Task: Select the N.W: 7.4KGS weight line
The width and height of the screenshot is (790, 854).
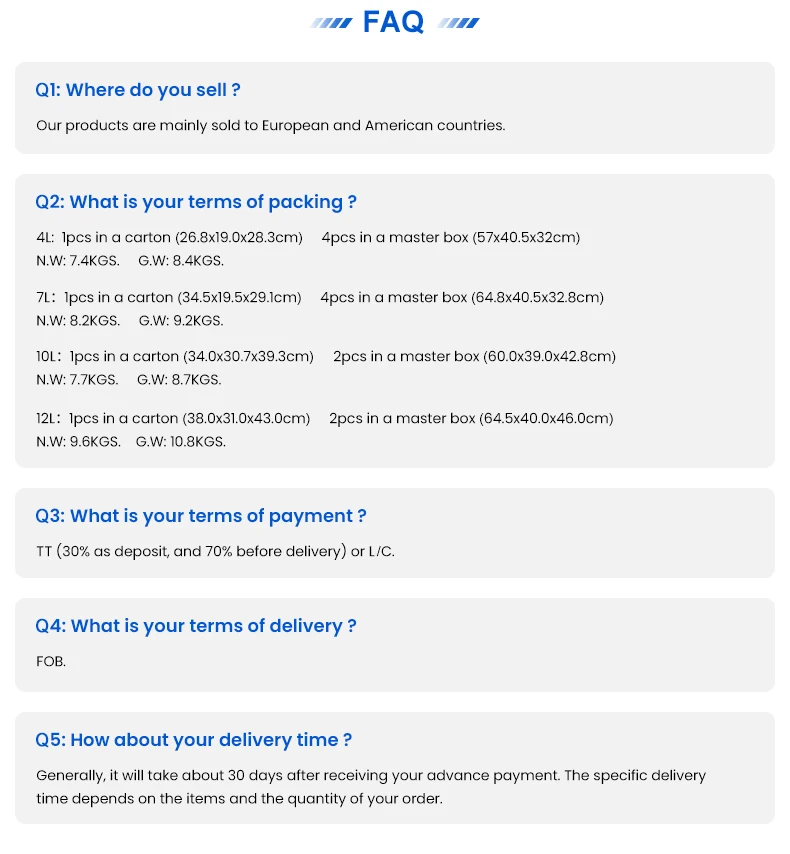Action: click(x=130, y=261)
